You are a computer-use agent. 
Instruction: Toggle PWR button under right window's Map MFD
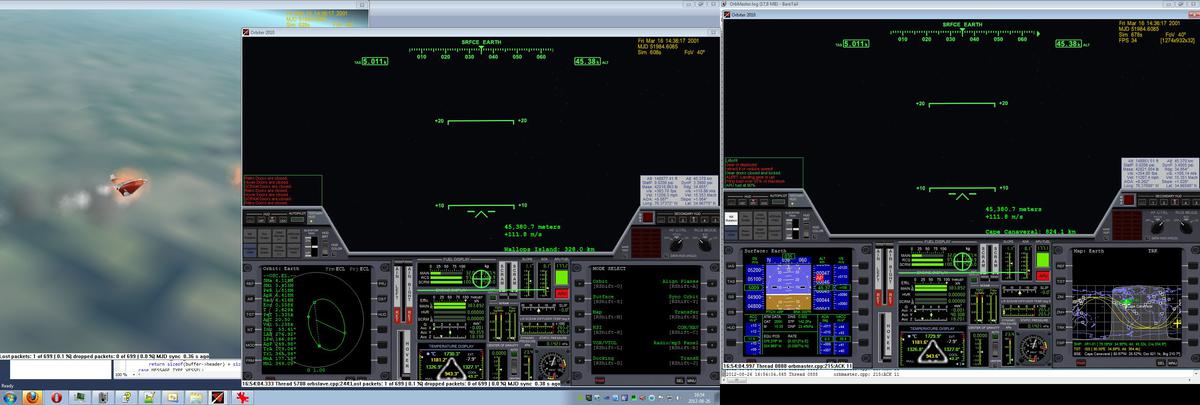[1080, 363]
